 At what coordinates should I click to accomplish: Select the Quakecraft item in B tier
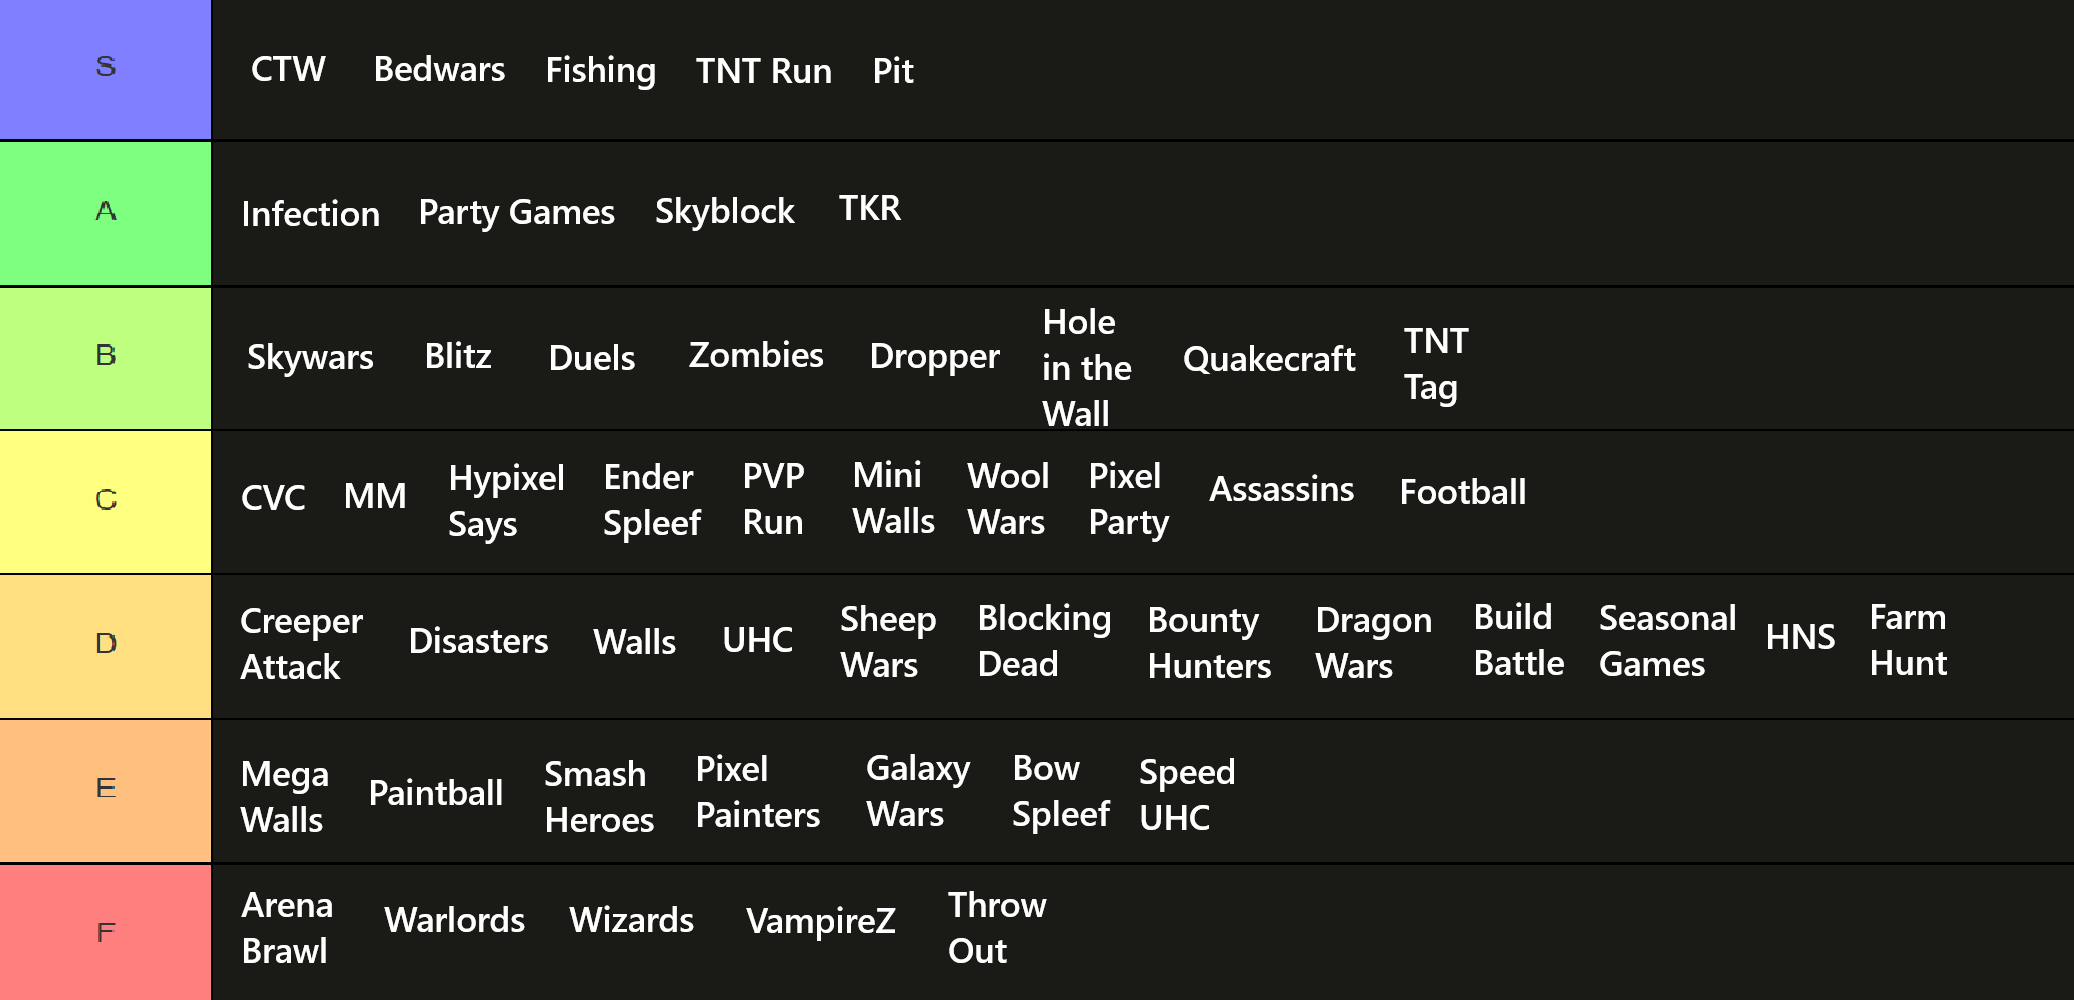[x=1269, y=359]
